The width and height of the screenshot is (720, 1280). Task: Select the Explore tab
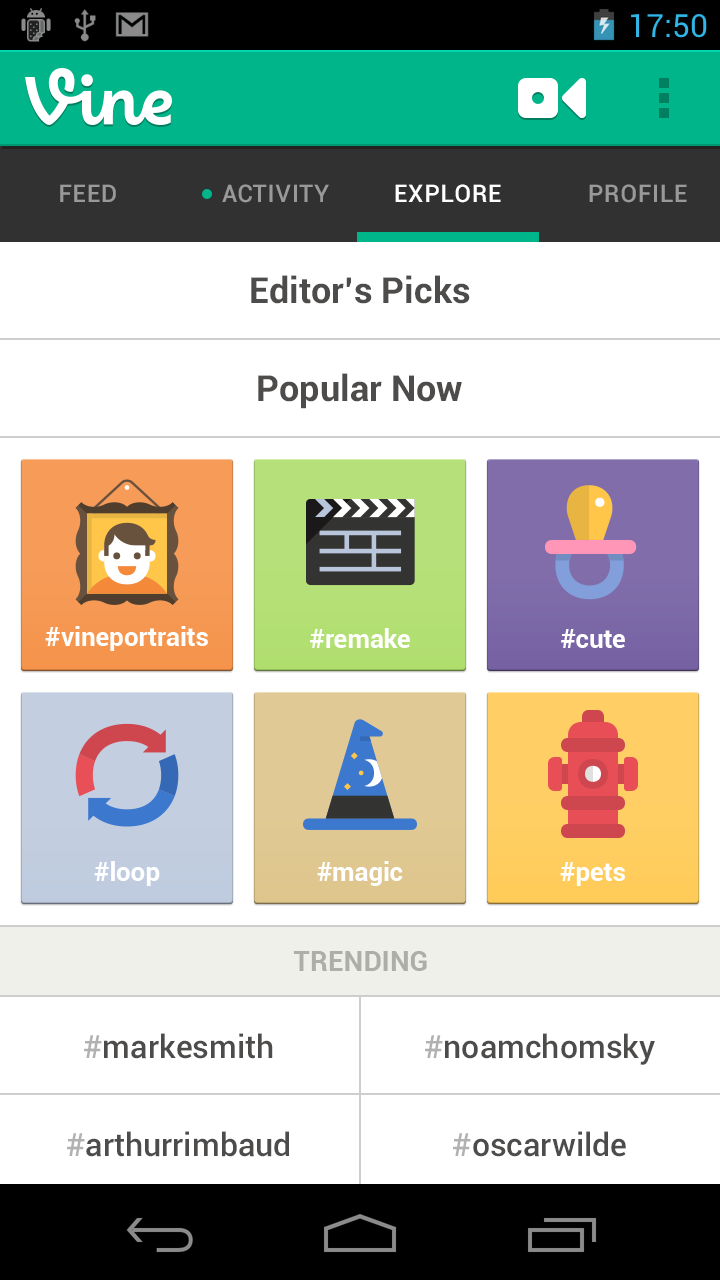tap(448, 194)
